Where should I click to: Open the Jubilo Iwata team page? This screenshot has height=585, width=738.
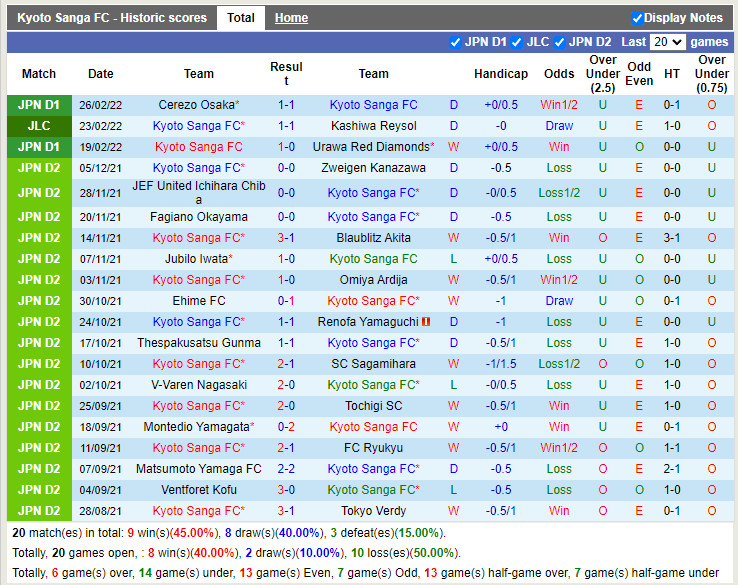[x=196, y=259]
